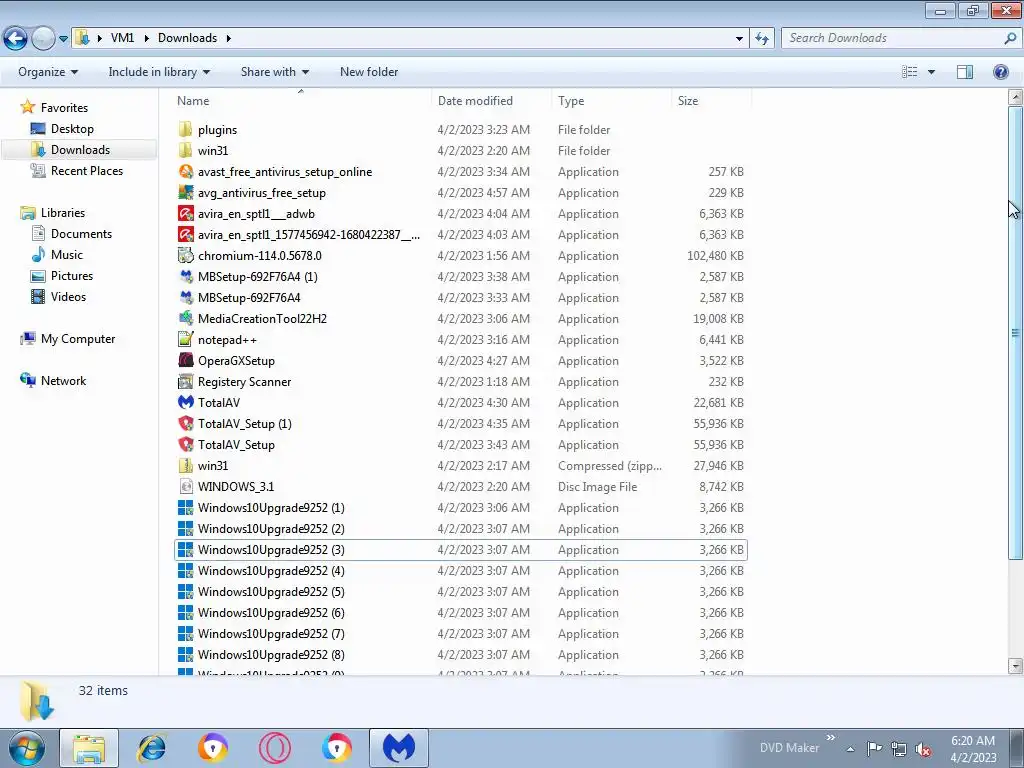Show hidden tray icons arrow
The height and width of the screenshot is (768, 1024).
pos(850,749)
